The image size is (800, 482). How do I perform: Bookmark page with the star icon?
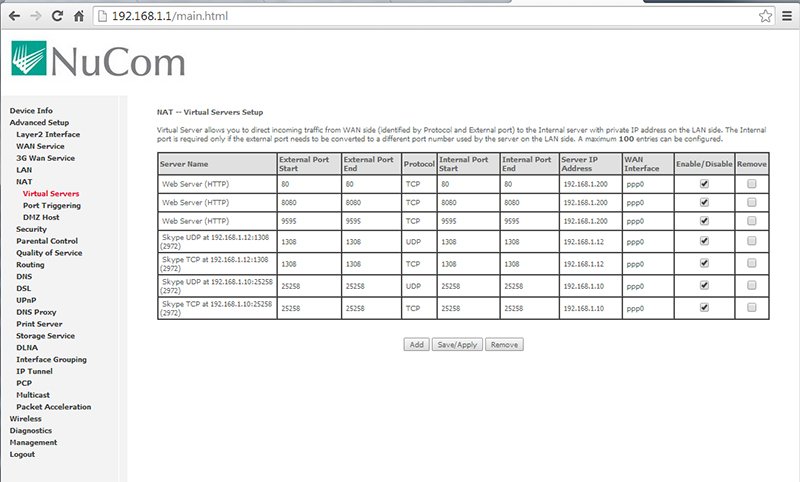[765, 16]
